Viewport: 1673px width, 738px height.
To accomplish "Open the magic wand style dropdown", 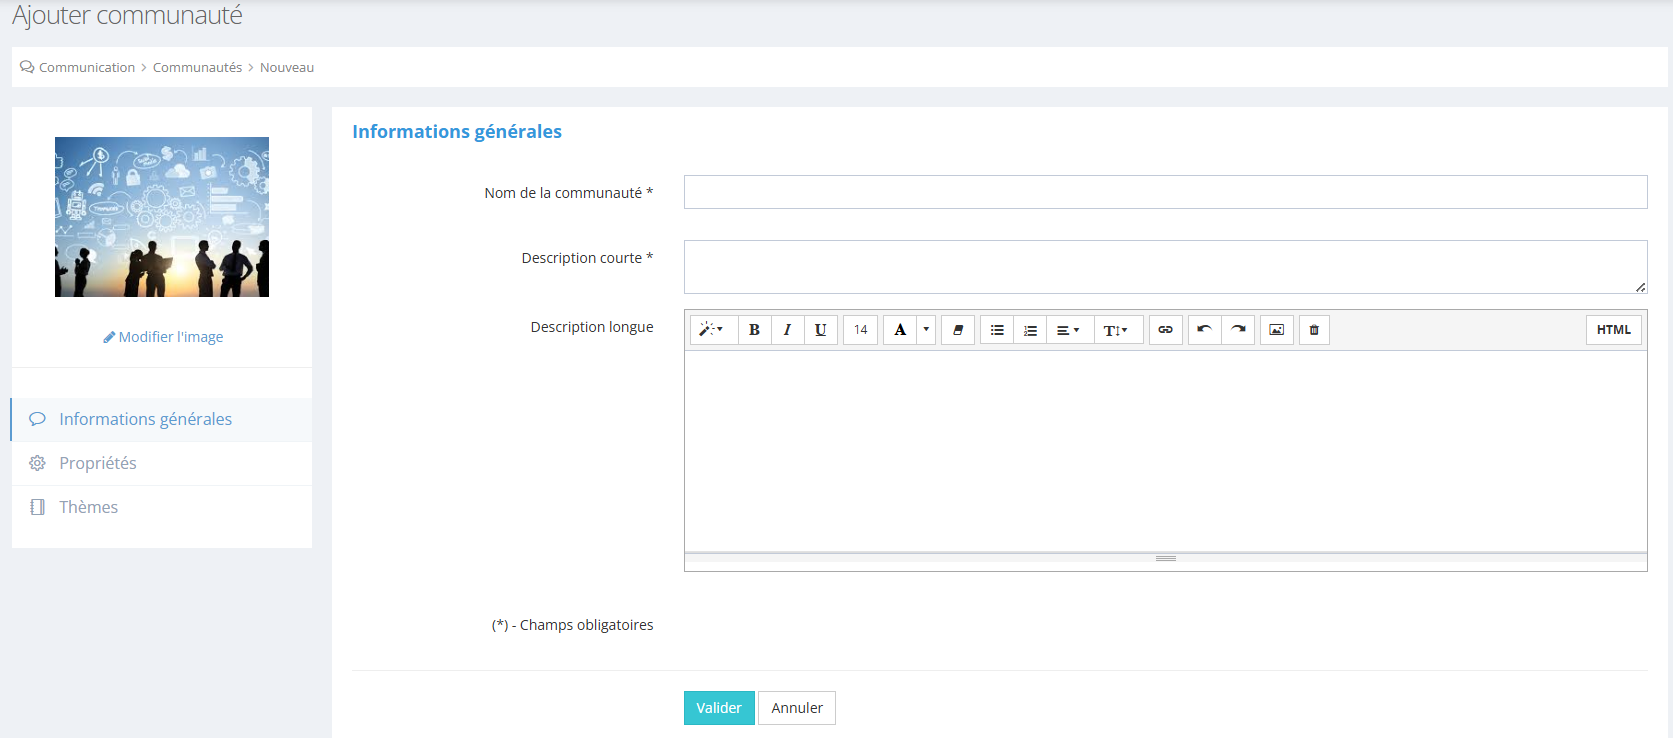I will pyautogui.click(x=712, y=330).
